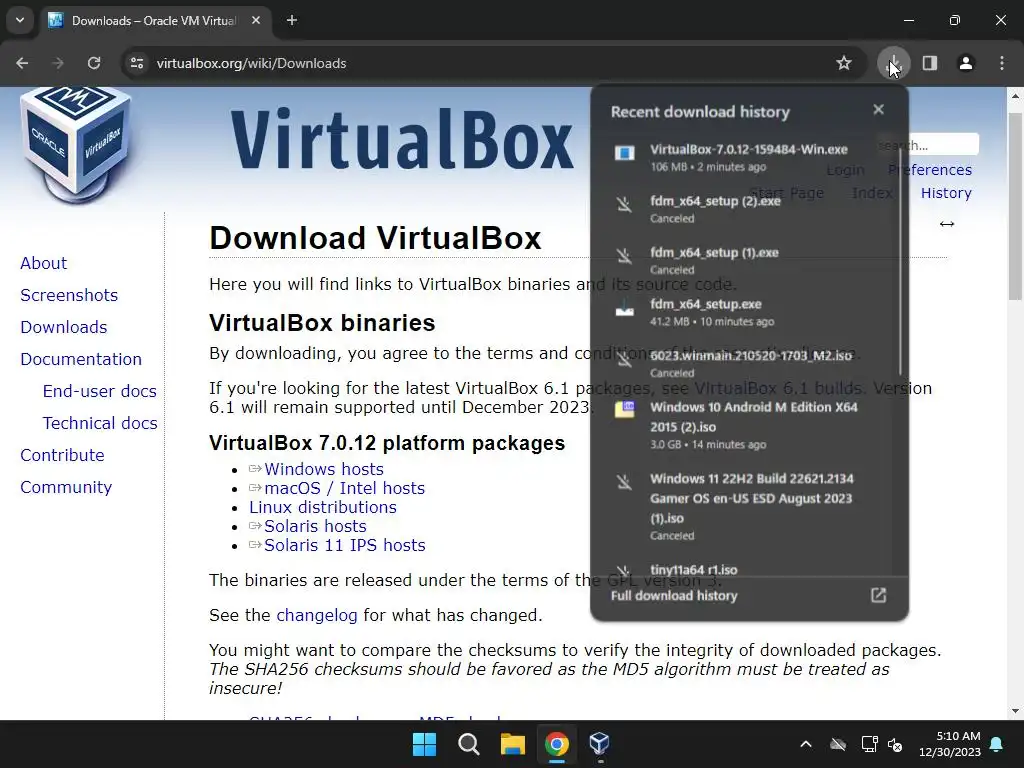The image size is (1024, 768).
Task: Go back to the previous page
Action: [x=22, y=63]
